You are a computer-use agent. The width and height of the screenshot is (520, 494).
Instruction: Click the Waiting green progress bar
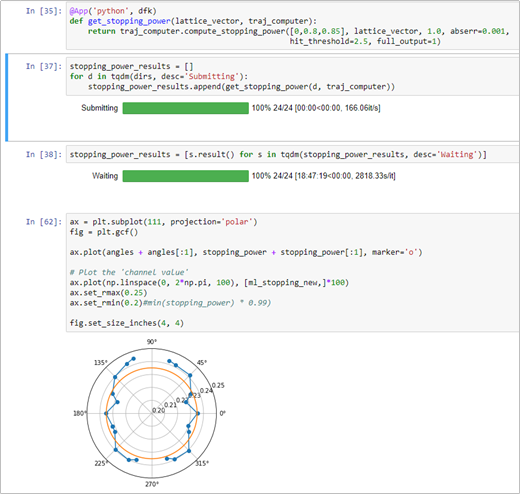(186, 176)
